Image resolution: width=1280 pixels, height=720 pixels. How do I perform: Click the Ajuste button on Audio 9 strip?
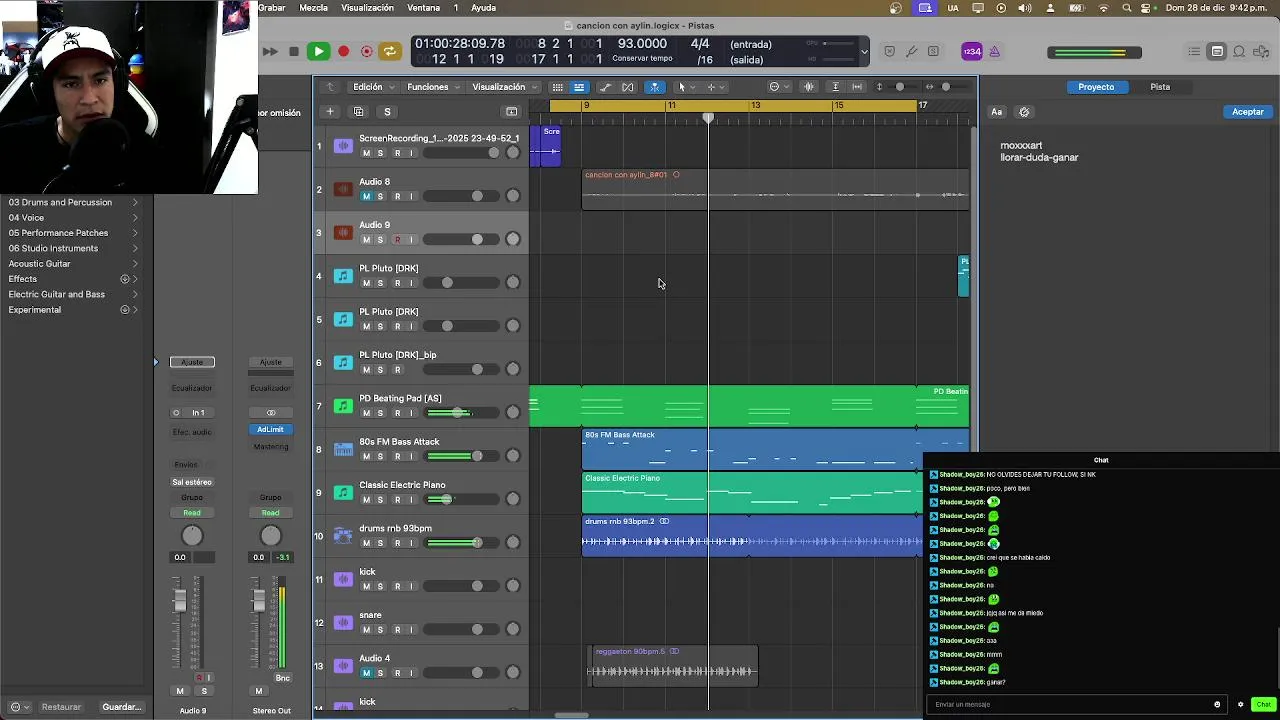click(x=192, y=362)
